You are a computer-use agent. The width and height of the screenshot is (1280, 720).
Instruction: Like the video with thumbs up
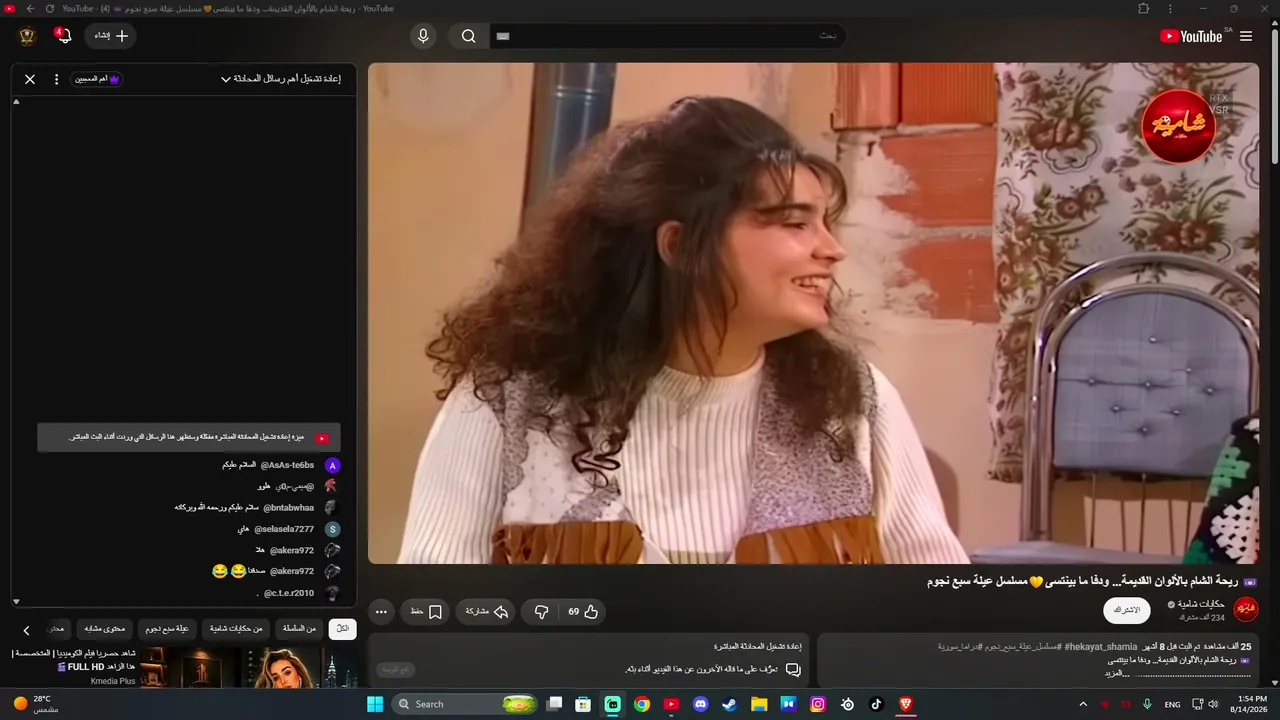[583, 612]
